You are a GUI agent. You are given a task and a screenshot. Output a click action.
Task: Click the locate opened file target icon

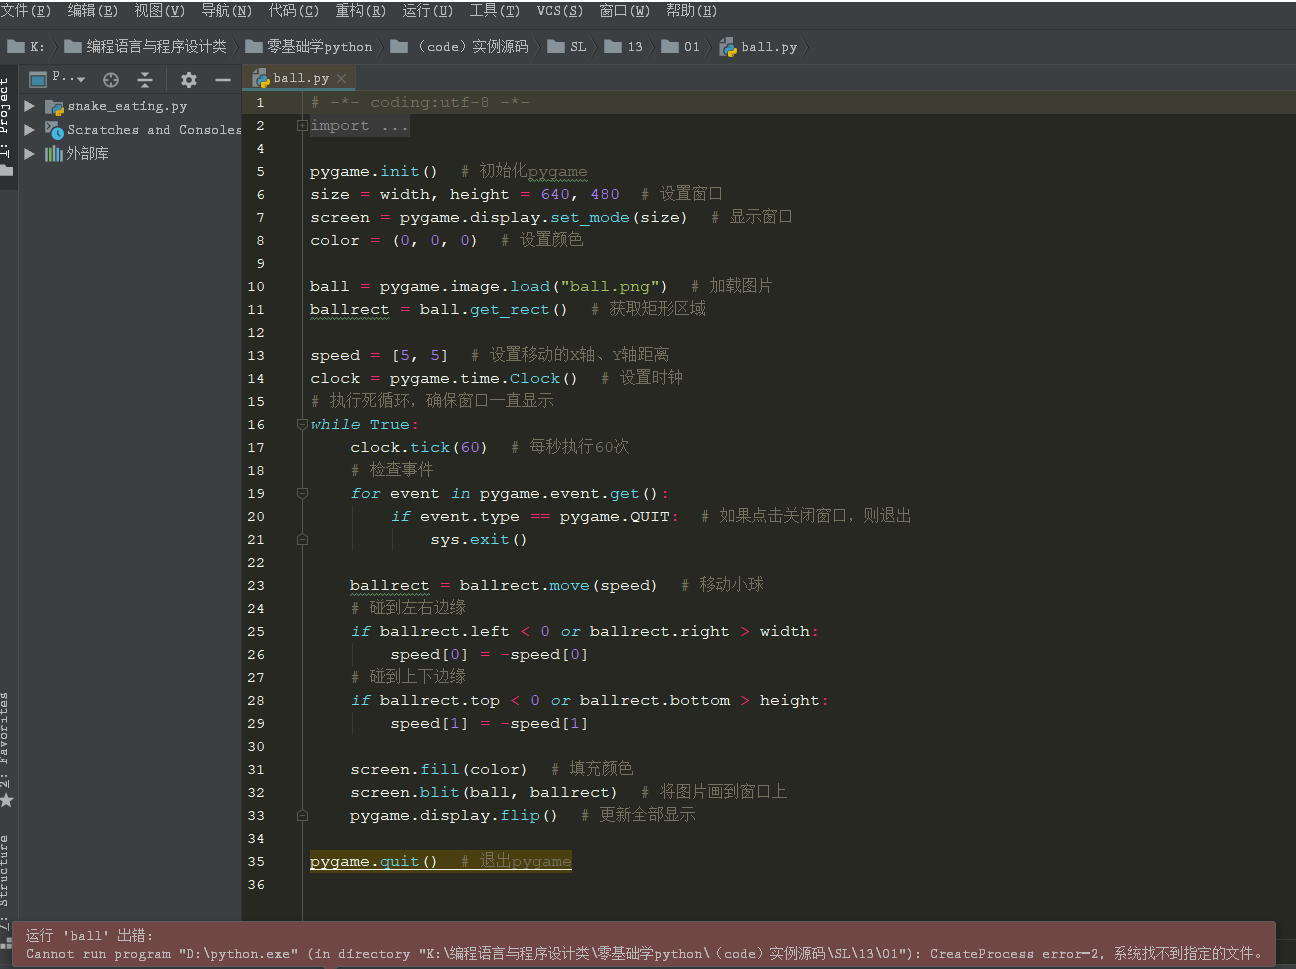(x=111, y=79)
